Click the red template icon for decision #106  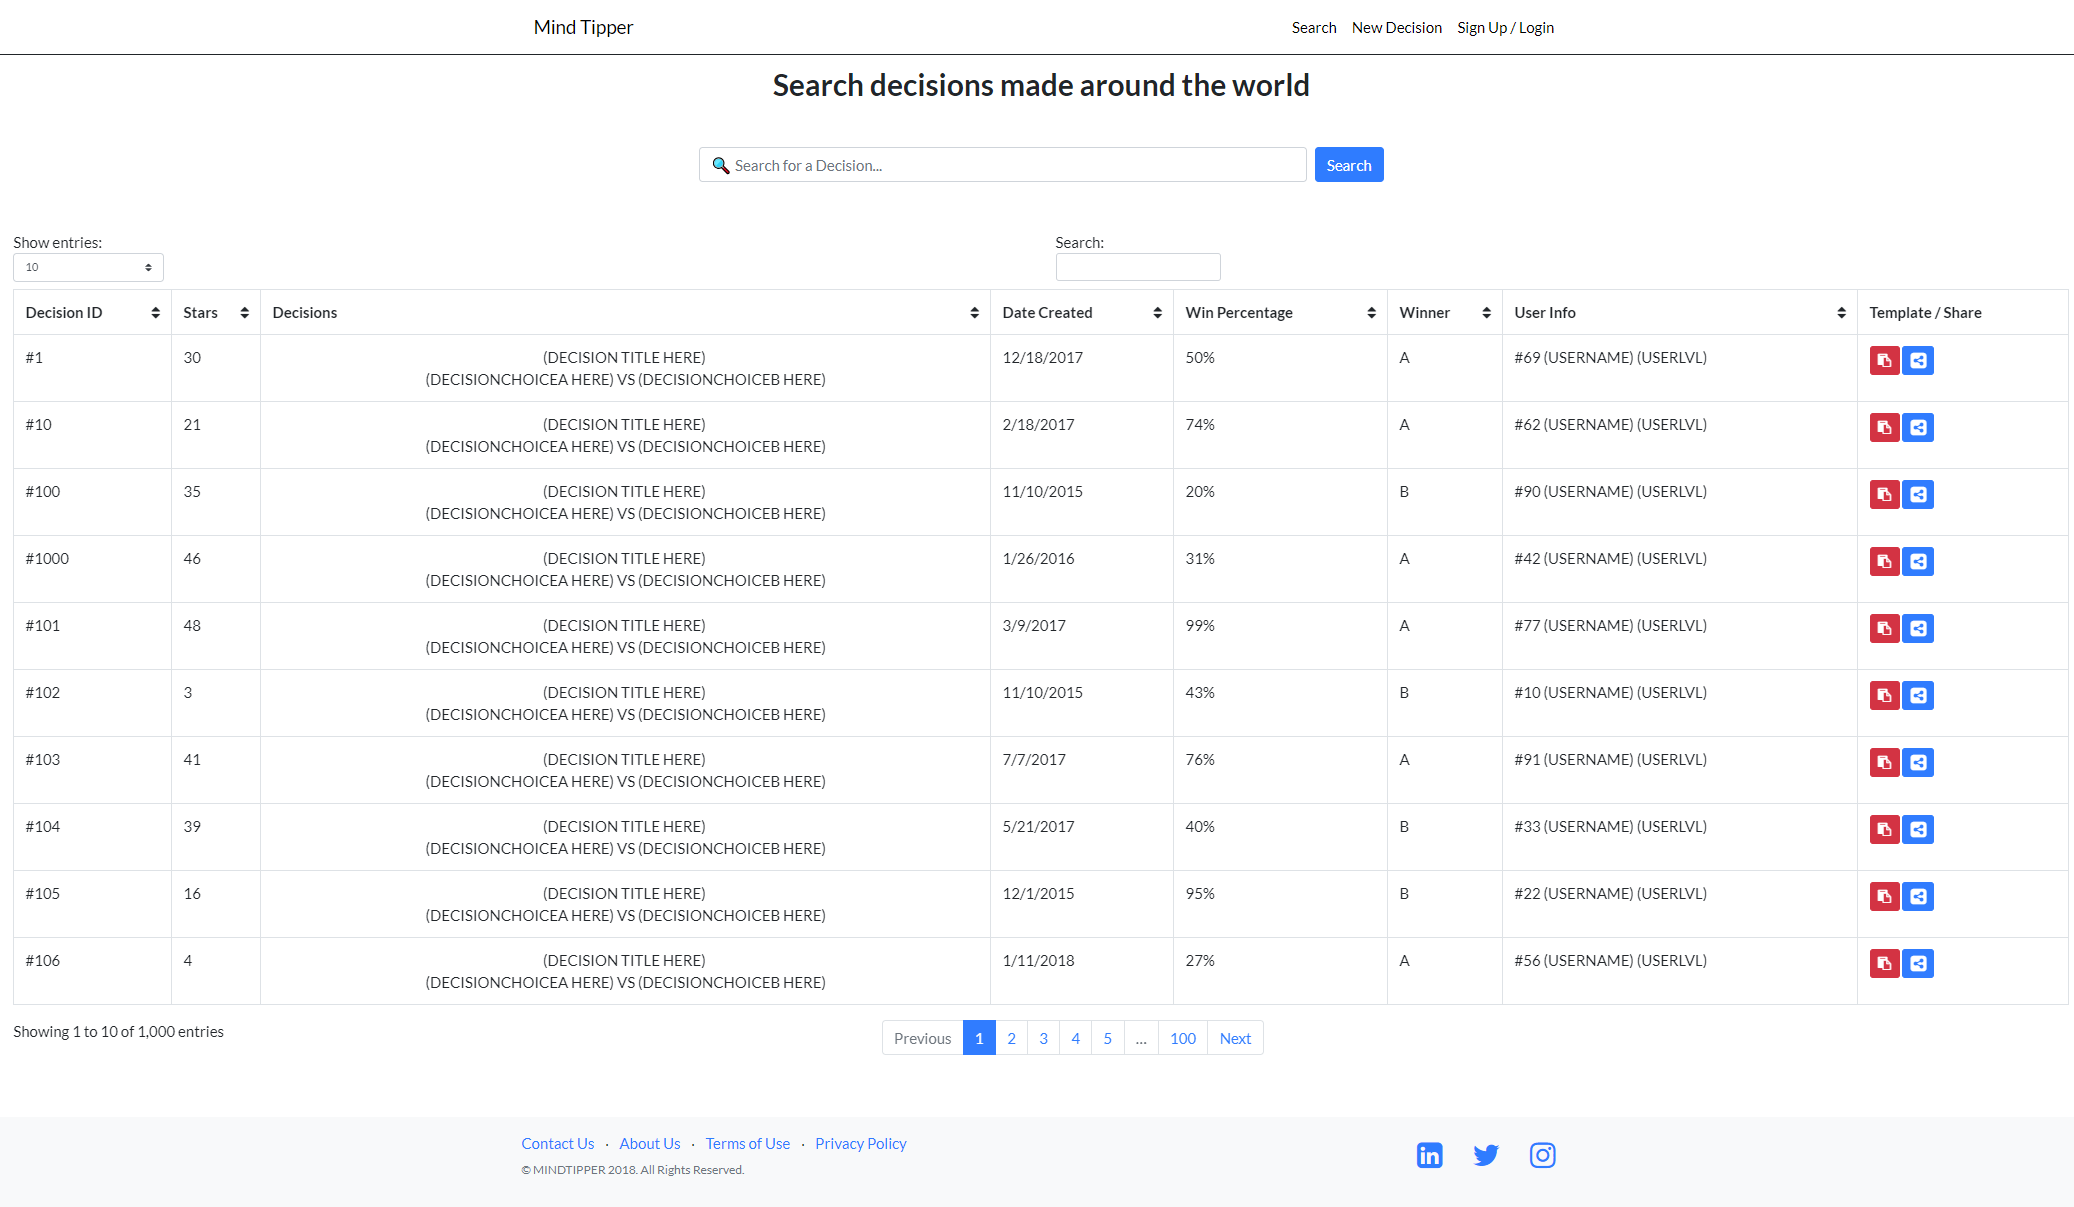pos(1884,964)
